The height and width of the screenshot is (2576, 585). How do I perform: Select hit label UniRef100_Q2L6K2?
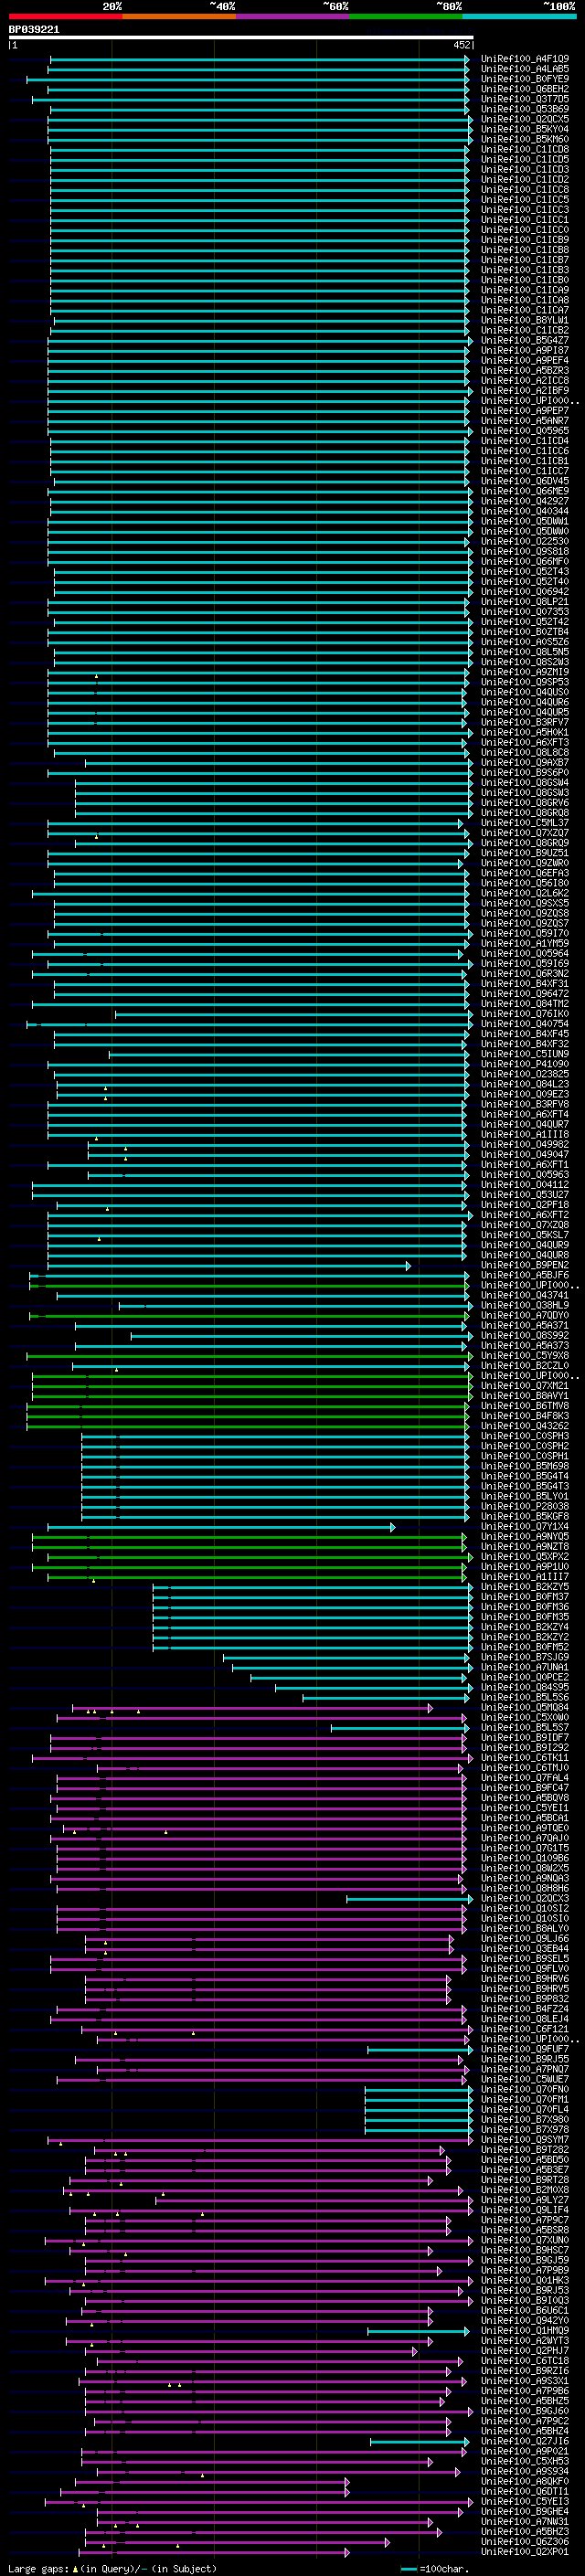click(525, 893)
